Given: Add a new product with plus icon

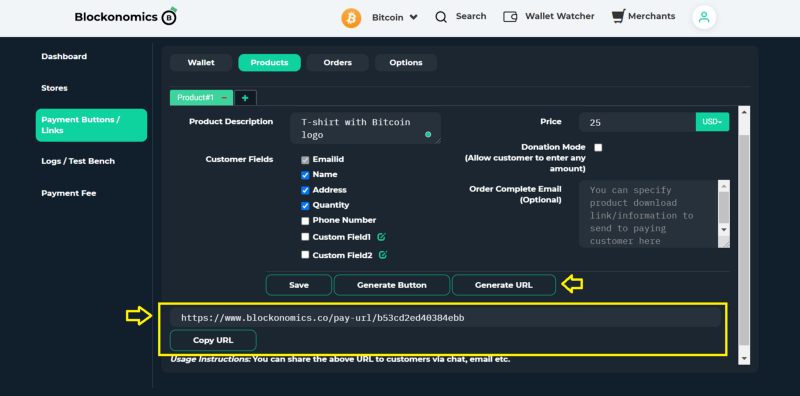Looking at the screenshot, I should point(245,98).
